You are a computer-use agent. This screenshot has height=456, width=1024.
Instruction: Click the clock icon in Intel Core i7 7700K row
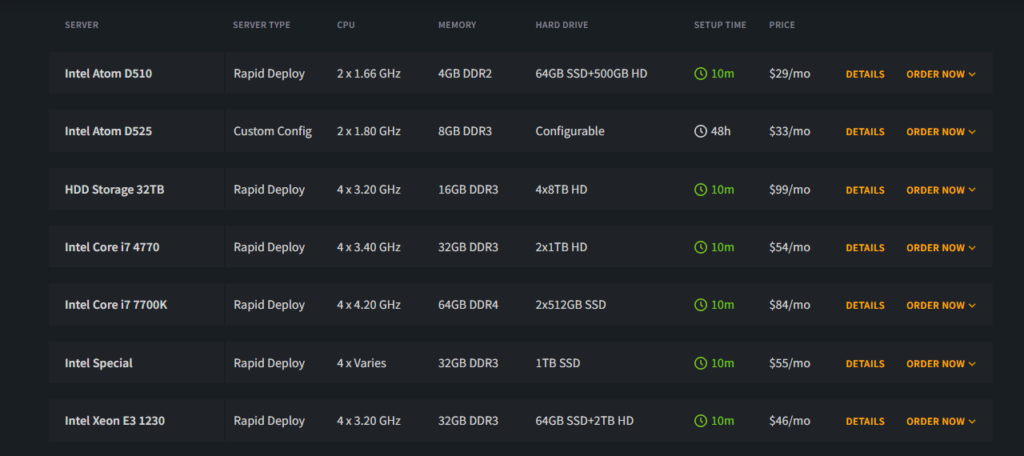click(x=700, y=305)
